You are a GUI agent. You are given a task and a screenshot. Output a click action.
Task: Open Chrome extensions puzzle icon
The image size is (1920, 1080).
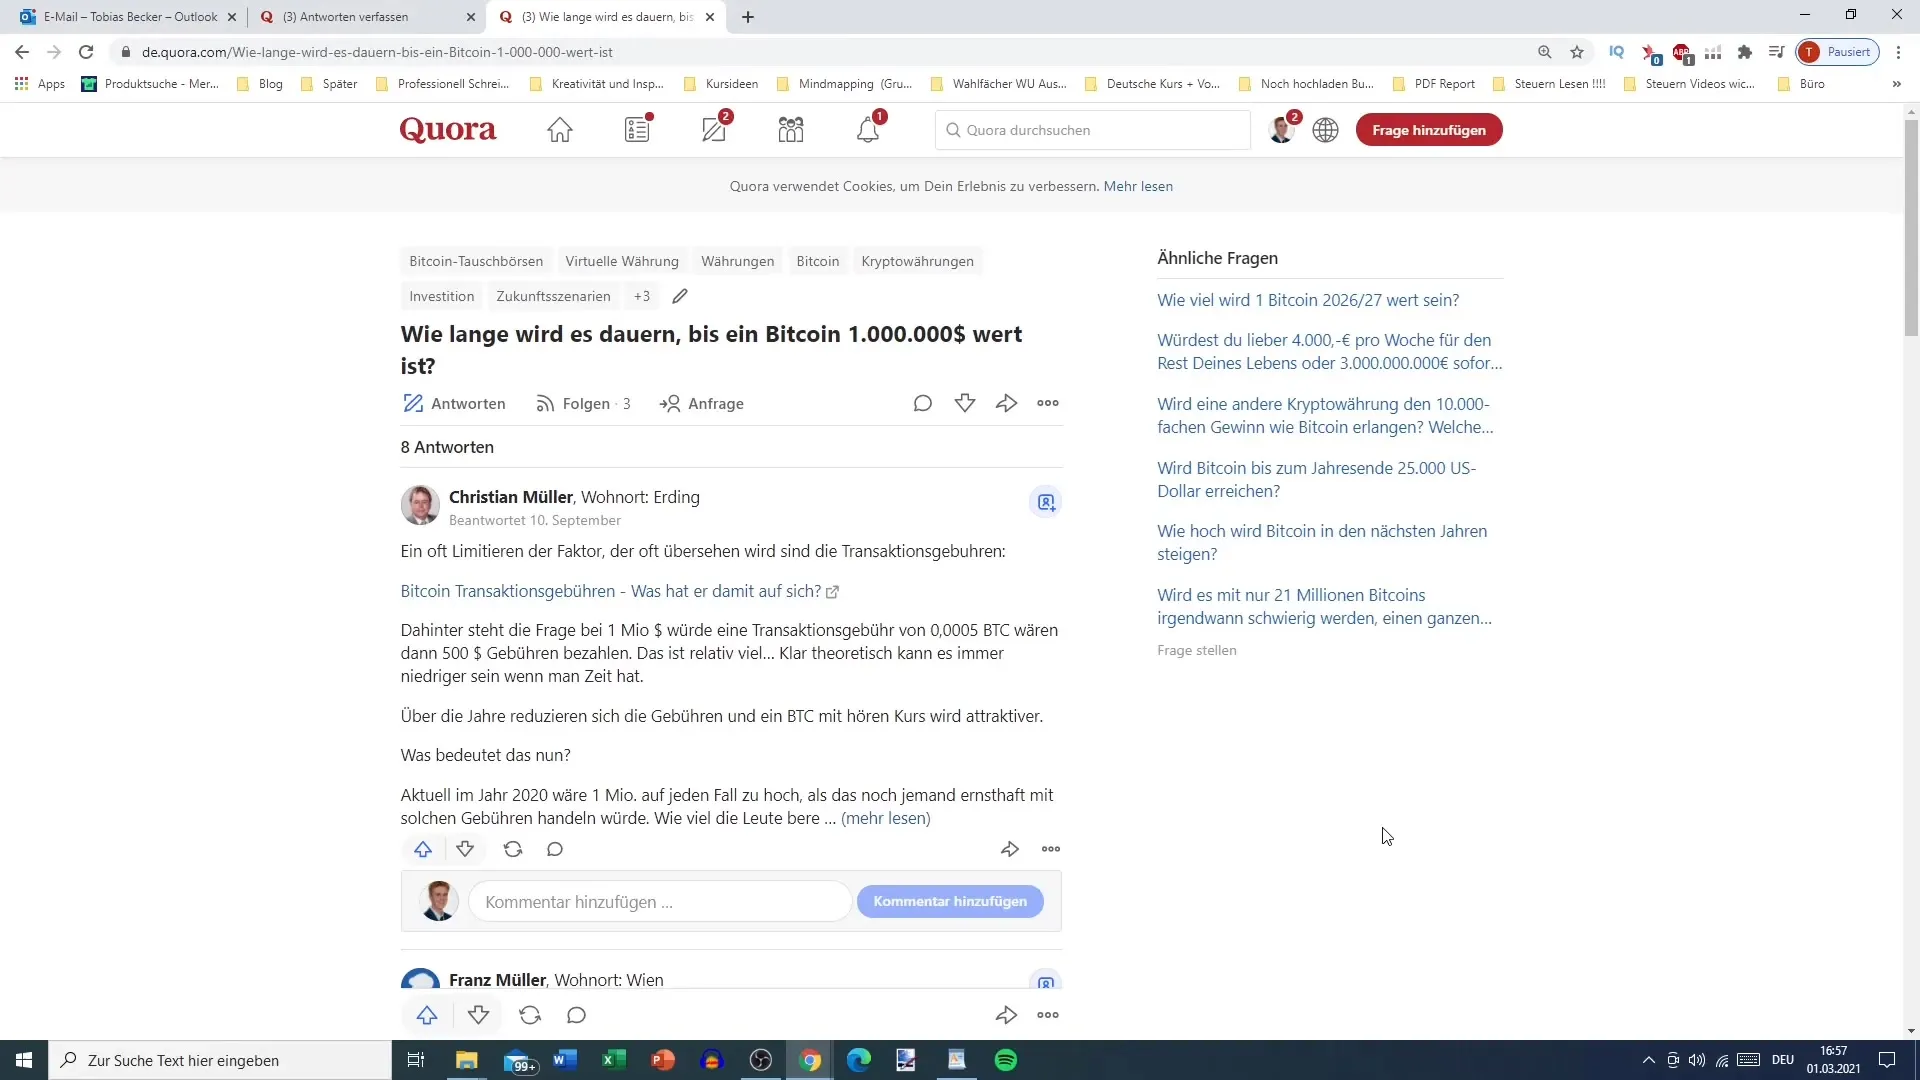click(x=1745, y=52)
